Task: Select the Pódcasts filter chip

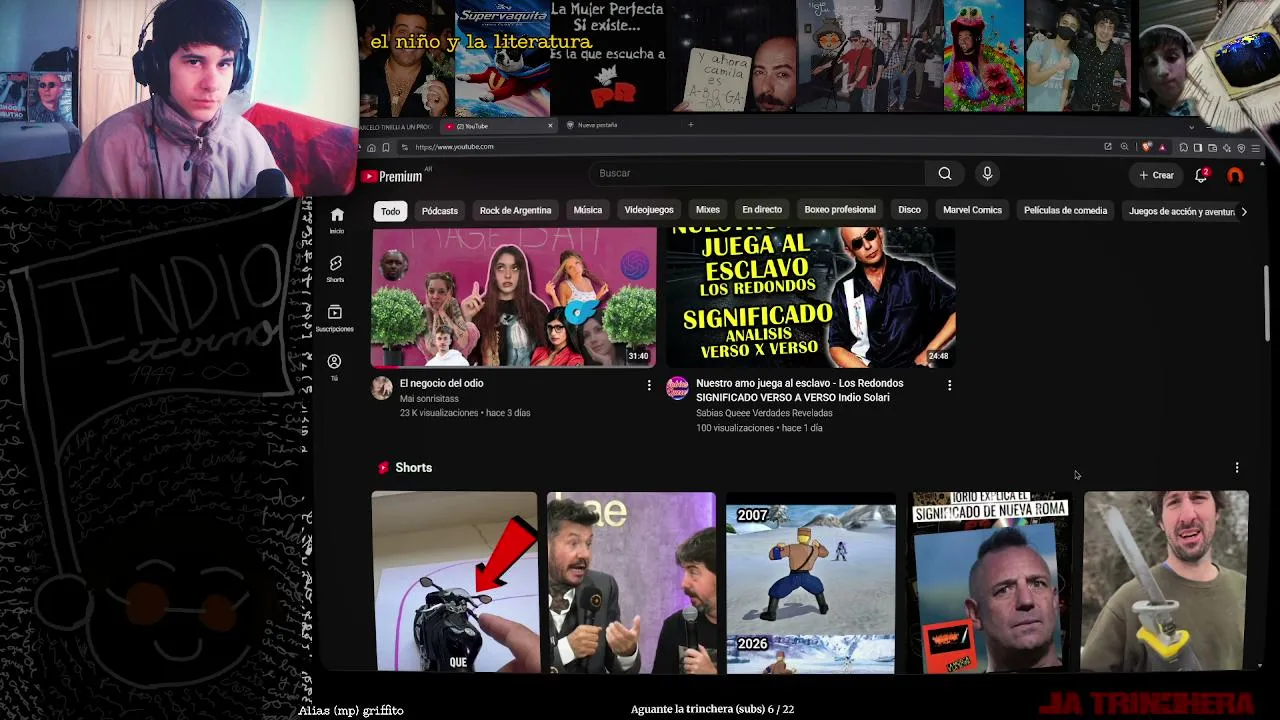Action: [x=440, y=211]
